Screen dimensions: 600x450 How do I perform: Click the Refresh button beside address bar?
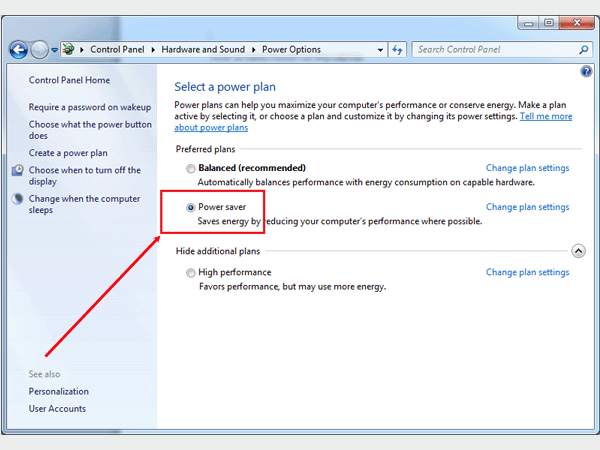click(398, 50)
